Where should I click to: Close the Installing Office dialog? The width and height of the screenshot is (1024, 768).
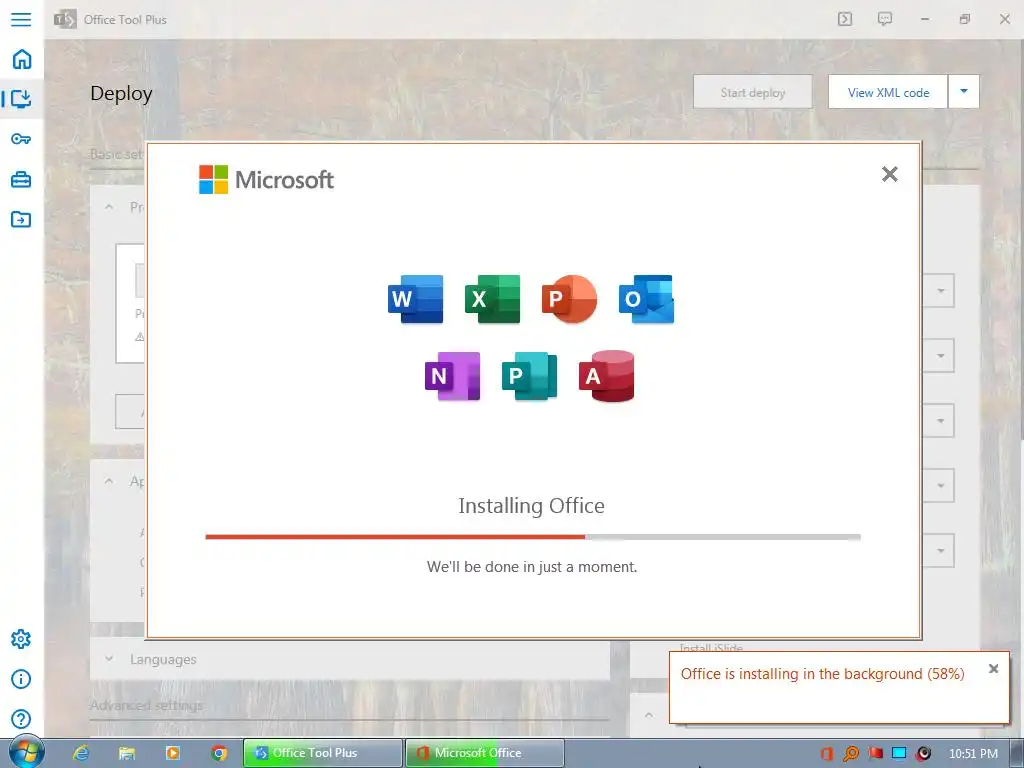[889, 174]
